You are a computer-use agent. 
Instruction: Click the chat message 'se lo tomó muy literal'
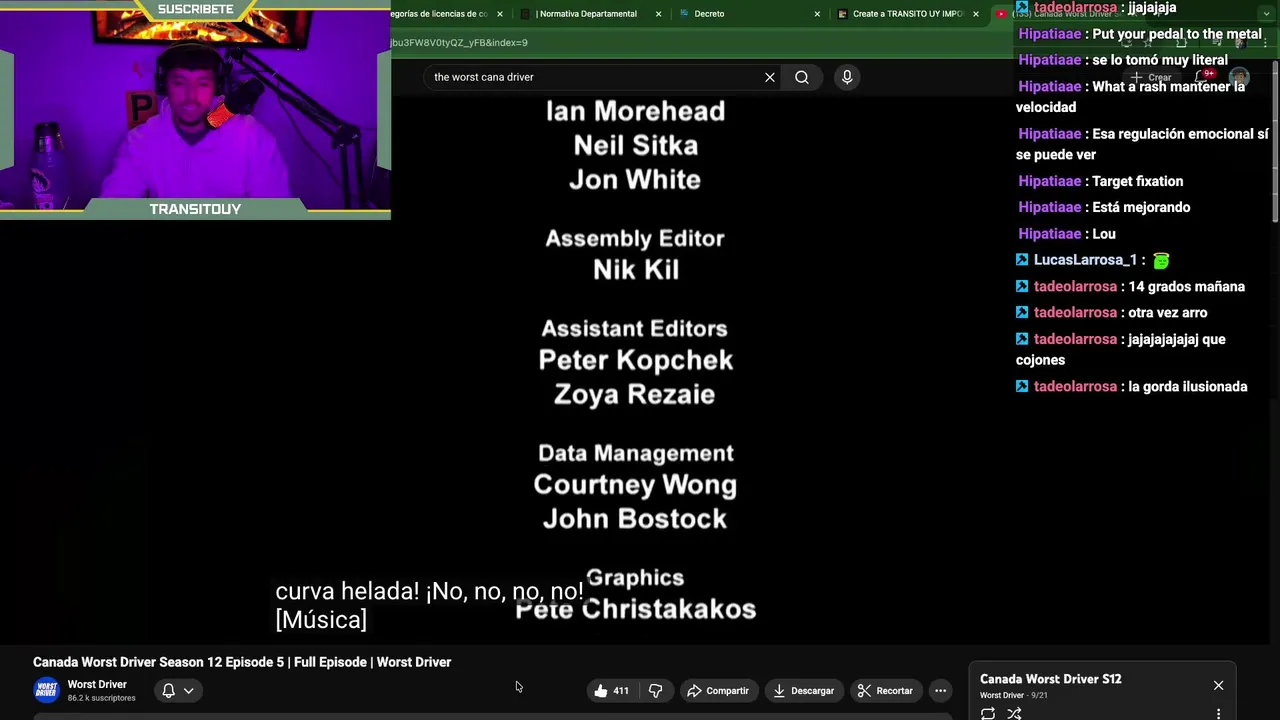click(1160, 60)
